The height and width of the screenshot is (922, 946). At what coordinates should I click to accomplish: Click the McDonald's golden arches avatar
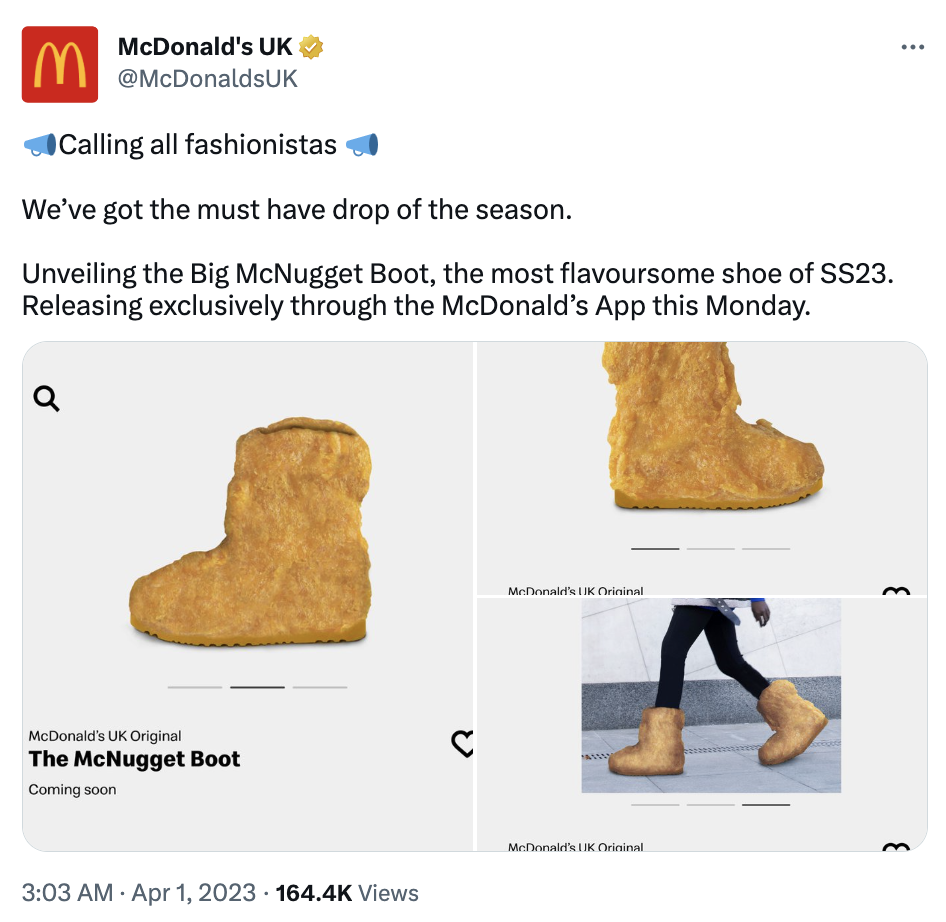coord(60,65)
